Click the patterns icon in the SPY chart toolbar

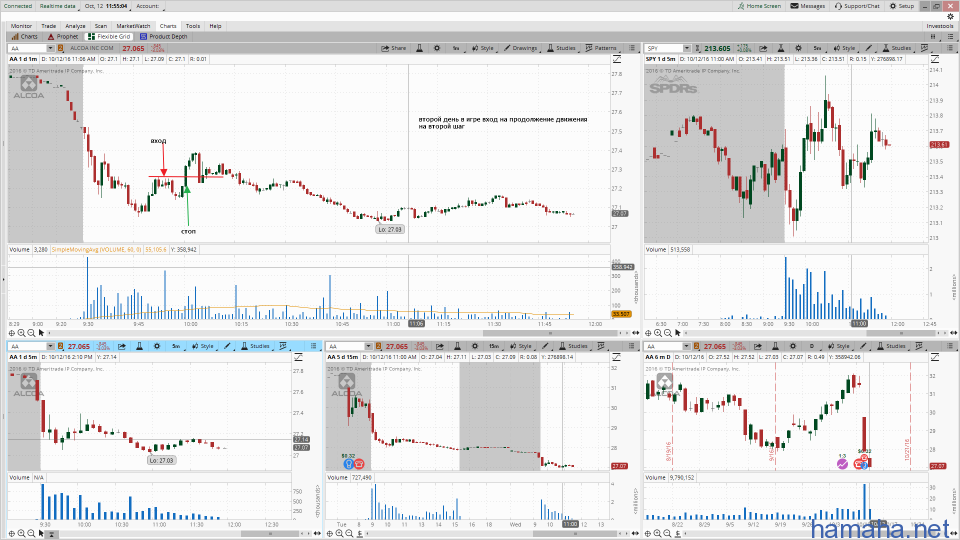[x=924, y=48]
